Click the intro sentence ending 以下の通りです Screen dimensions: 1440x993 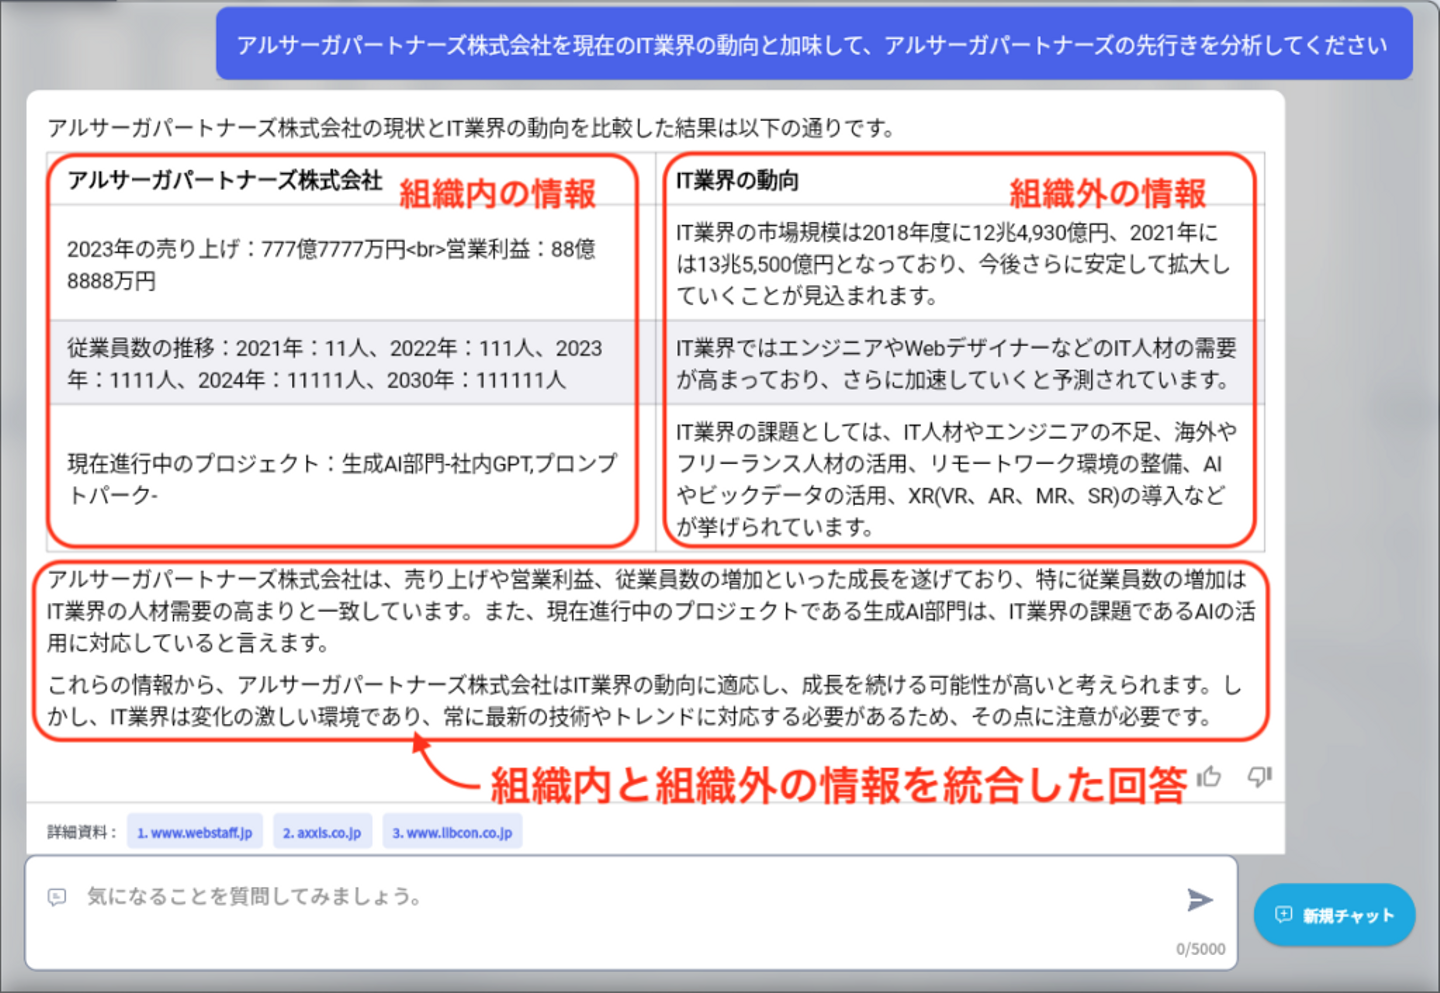471,128
